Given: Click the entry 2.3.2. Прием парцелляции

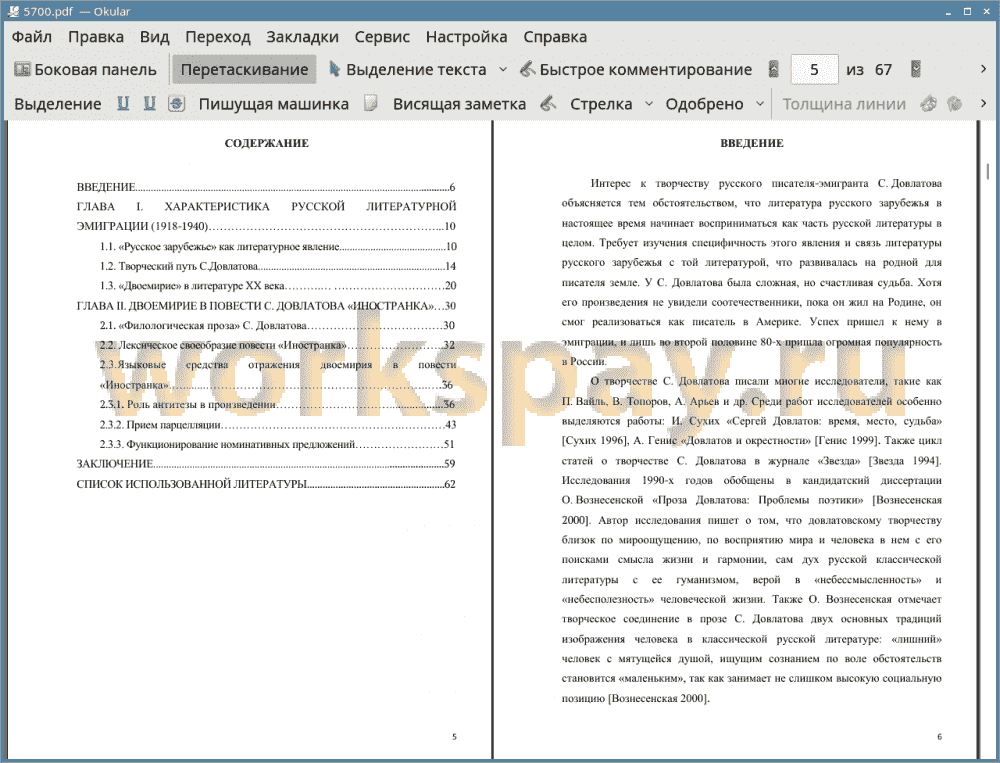Looking at the screenshot, I should coord(278,424).
